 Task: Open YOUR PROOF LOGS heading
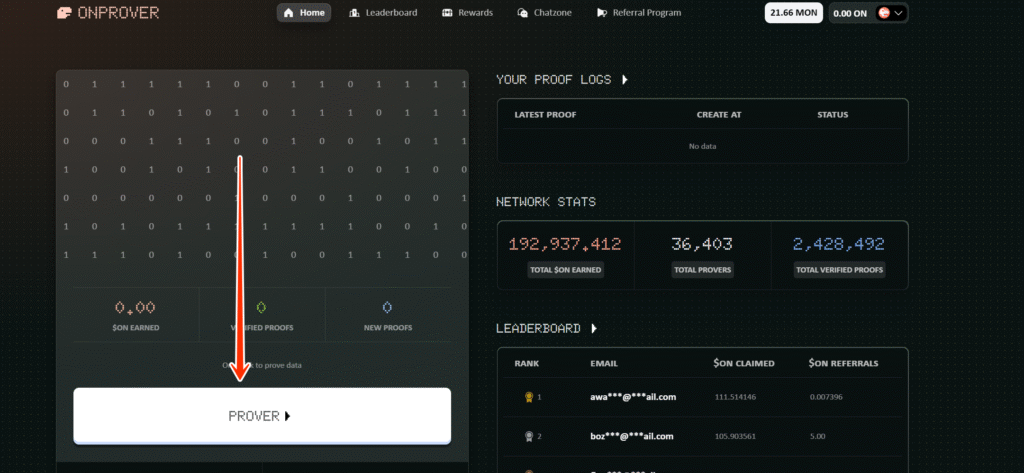tap(554, 80)
